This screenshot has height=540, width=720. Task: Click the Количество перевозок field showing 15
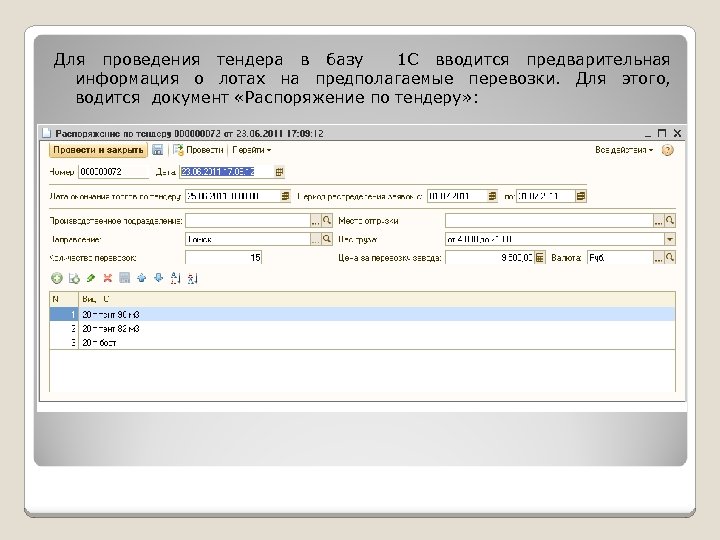coord(223,258)
